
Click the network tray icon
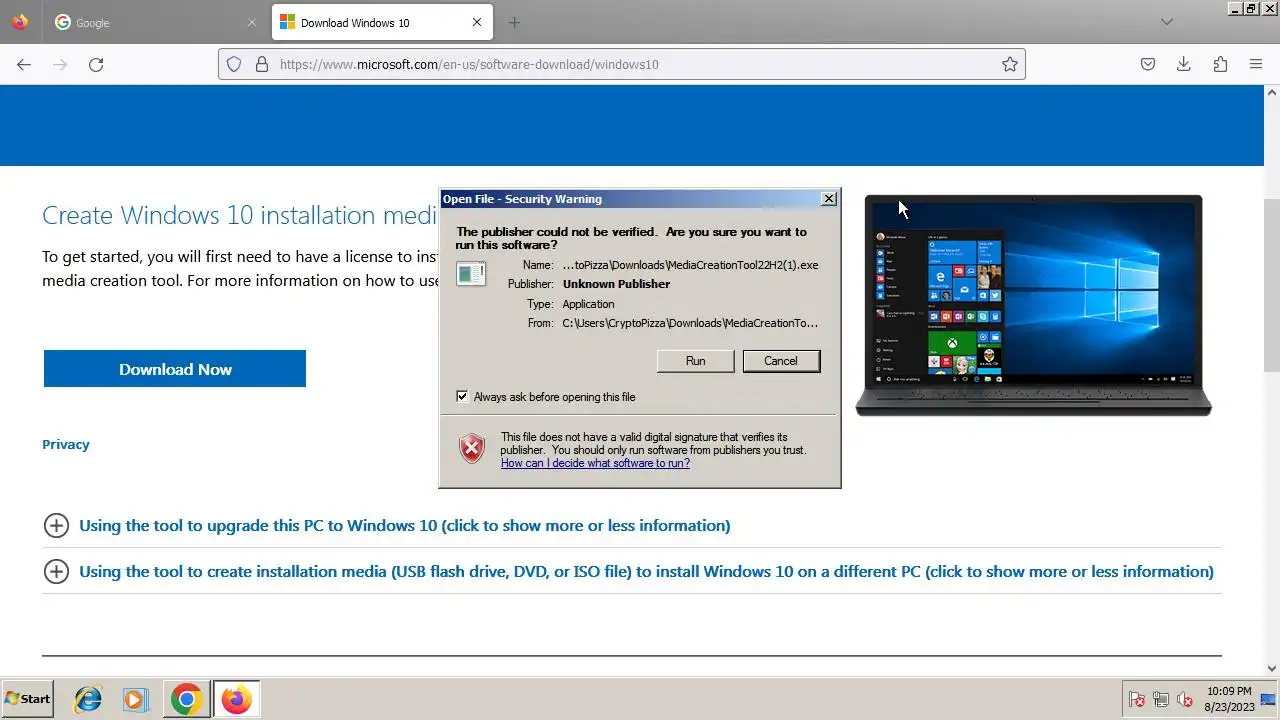pyautogui.click(x=1161, y=700)
